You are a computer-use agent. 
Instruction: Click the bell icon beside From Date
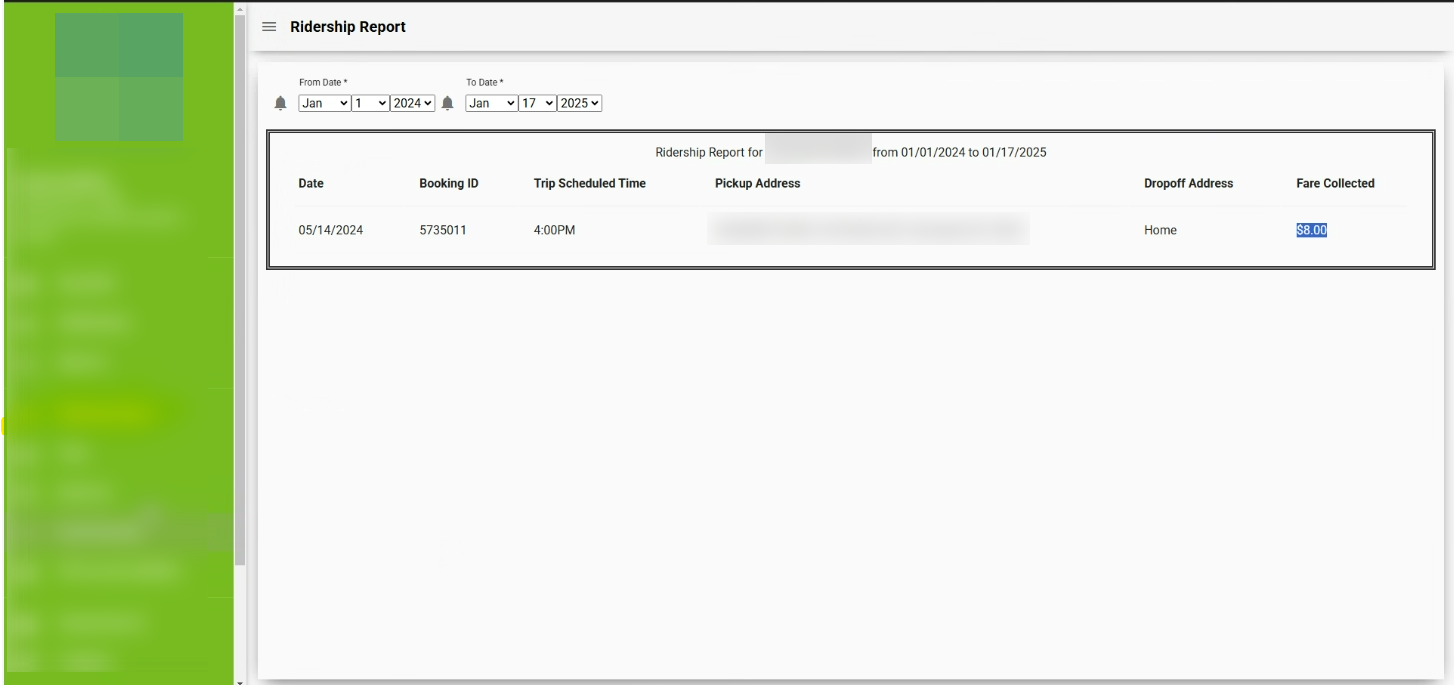[281, 103]
